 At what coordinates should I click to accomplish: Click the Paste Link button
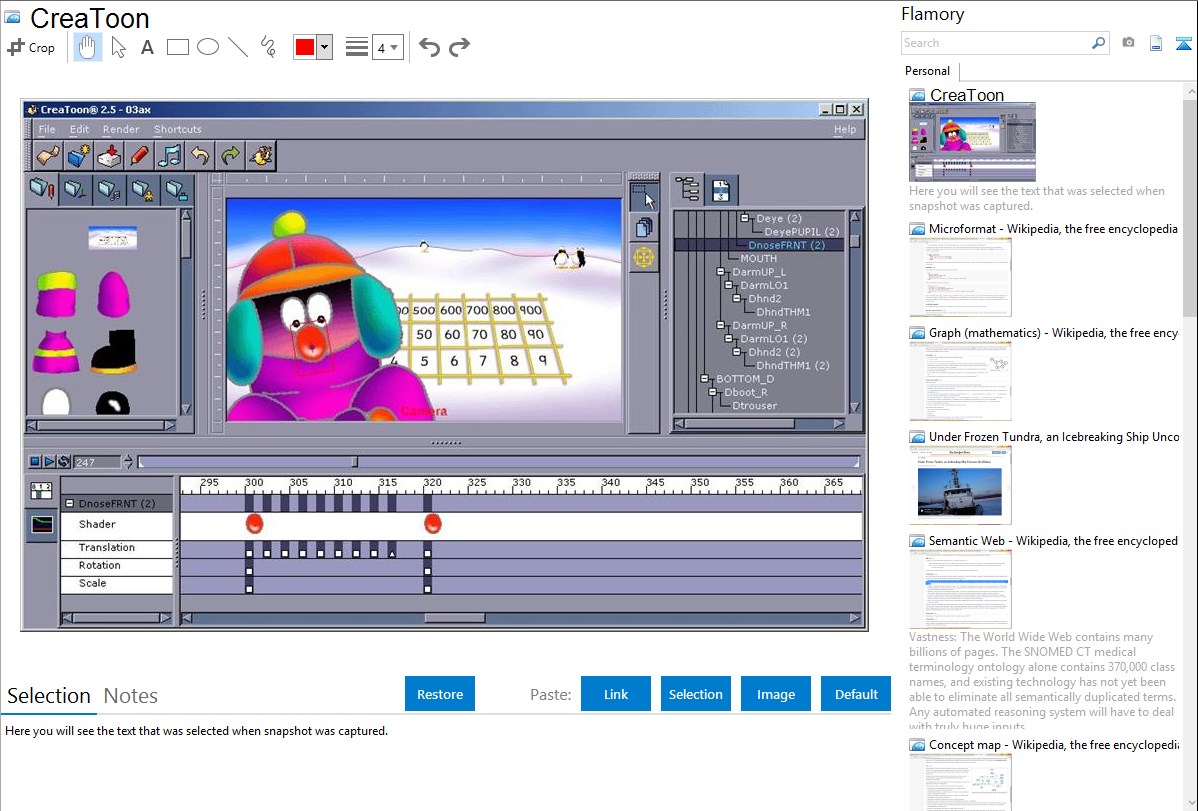(616, 694)
